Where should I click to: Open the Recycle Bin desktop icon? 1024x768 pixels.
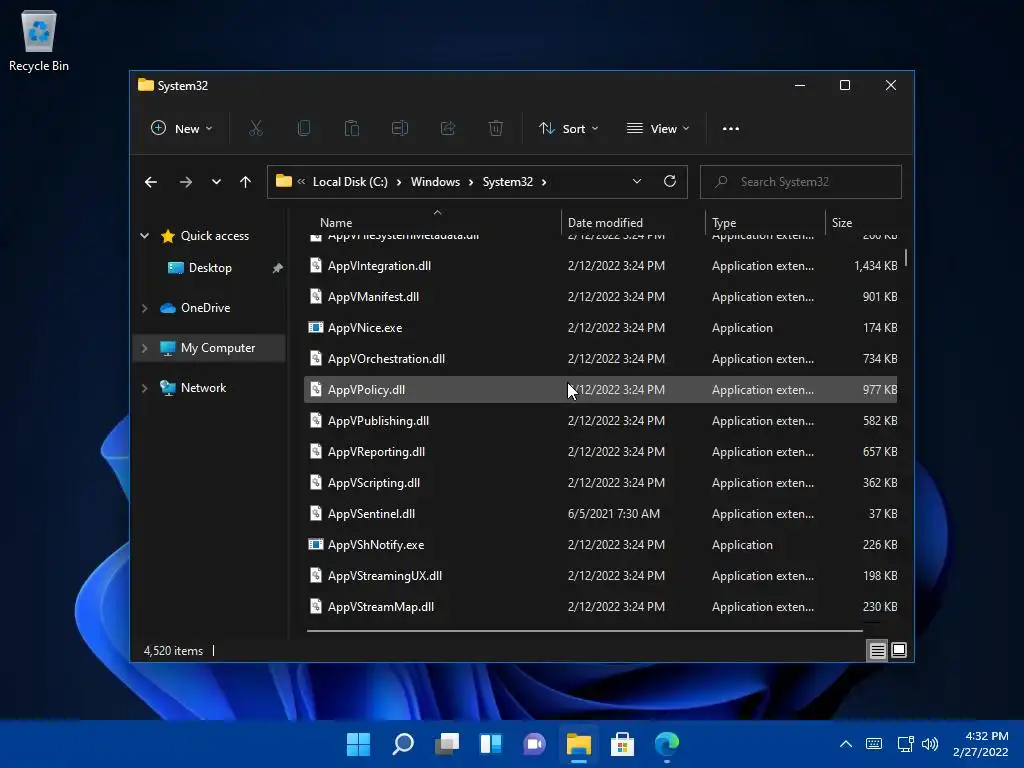tap(39, 40)
